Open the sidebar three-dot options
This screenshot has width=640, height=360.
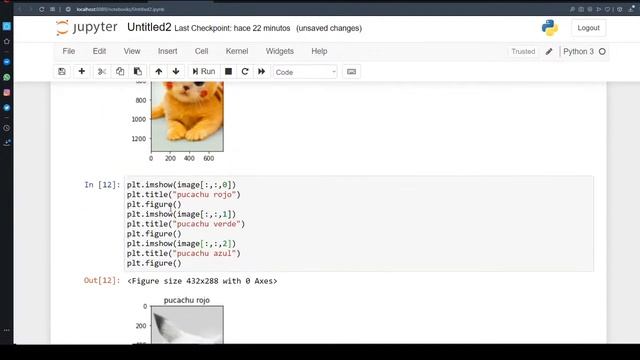click(7, 330)
